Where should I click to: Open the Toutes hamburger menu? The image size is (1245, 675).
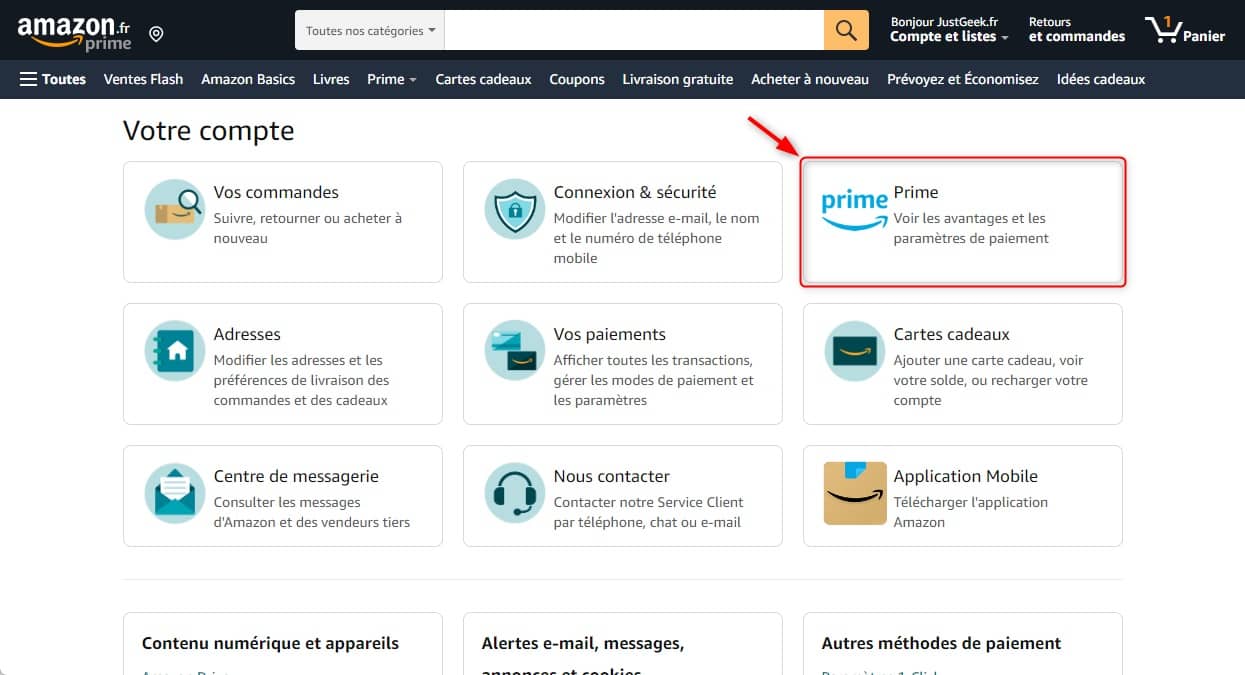[x=52, y=79]
